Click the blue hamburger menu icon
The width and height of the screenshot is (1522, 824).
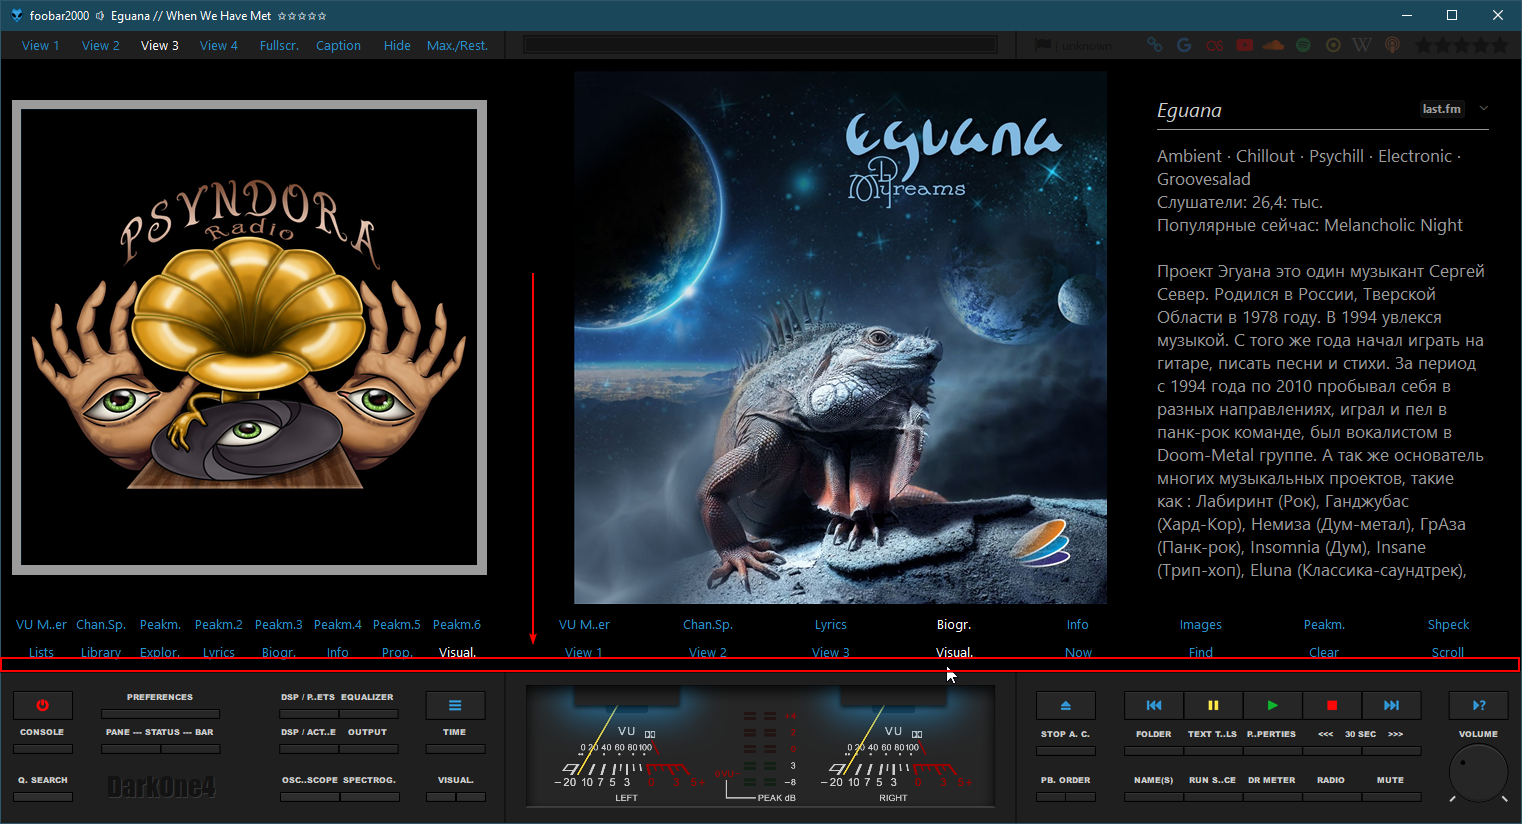(455, 705)
